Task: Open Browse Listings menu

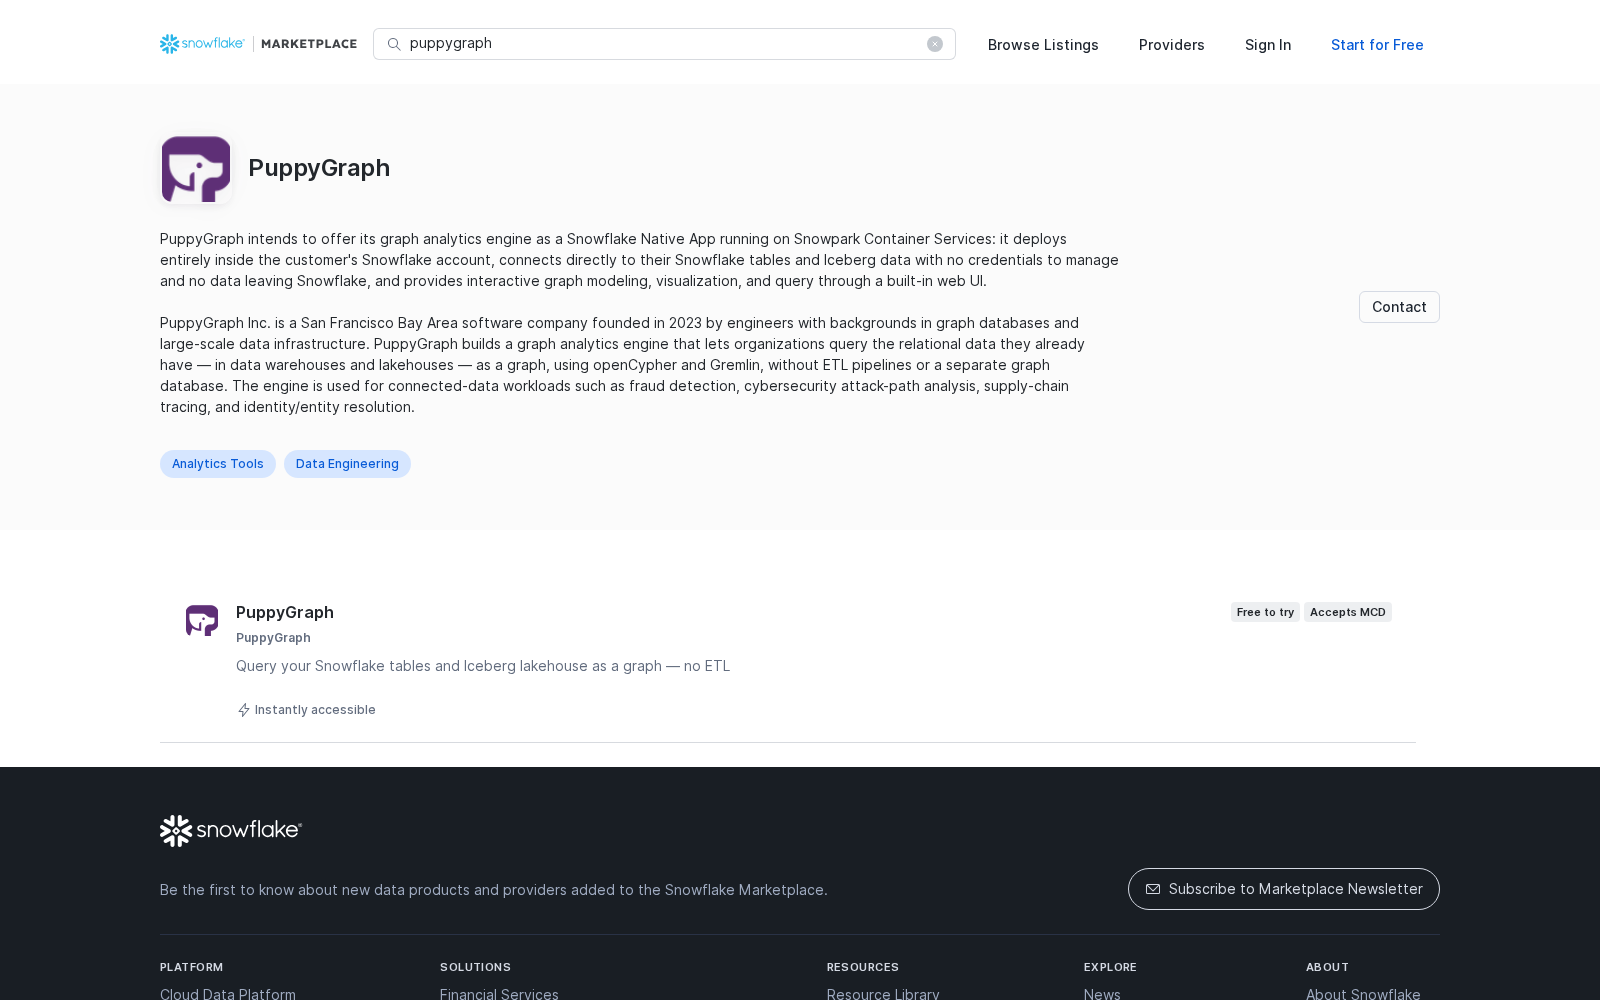Action: point(1043,45)
